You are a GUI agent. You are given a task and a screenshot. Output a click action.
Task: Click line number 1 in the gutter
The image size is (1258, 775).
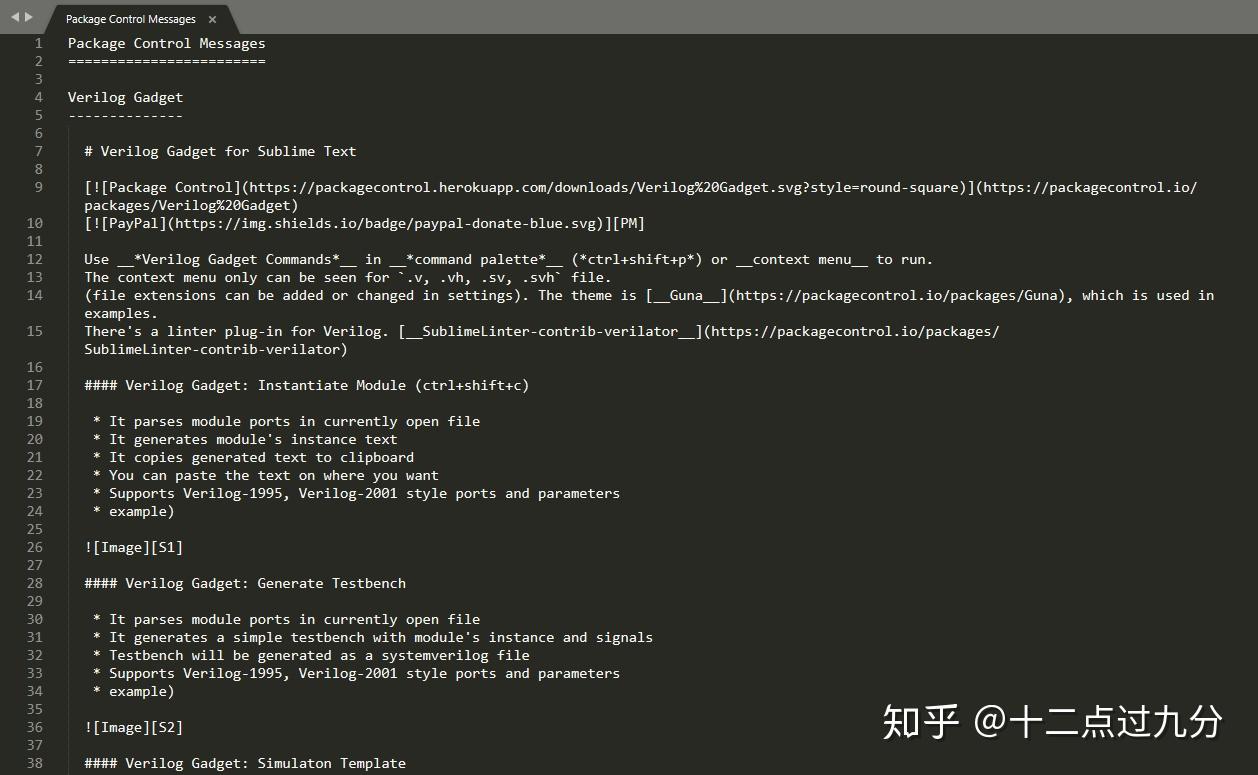pos(38,43)
